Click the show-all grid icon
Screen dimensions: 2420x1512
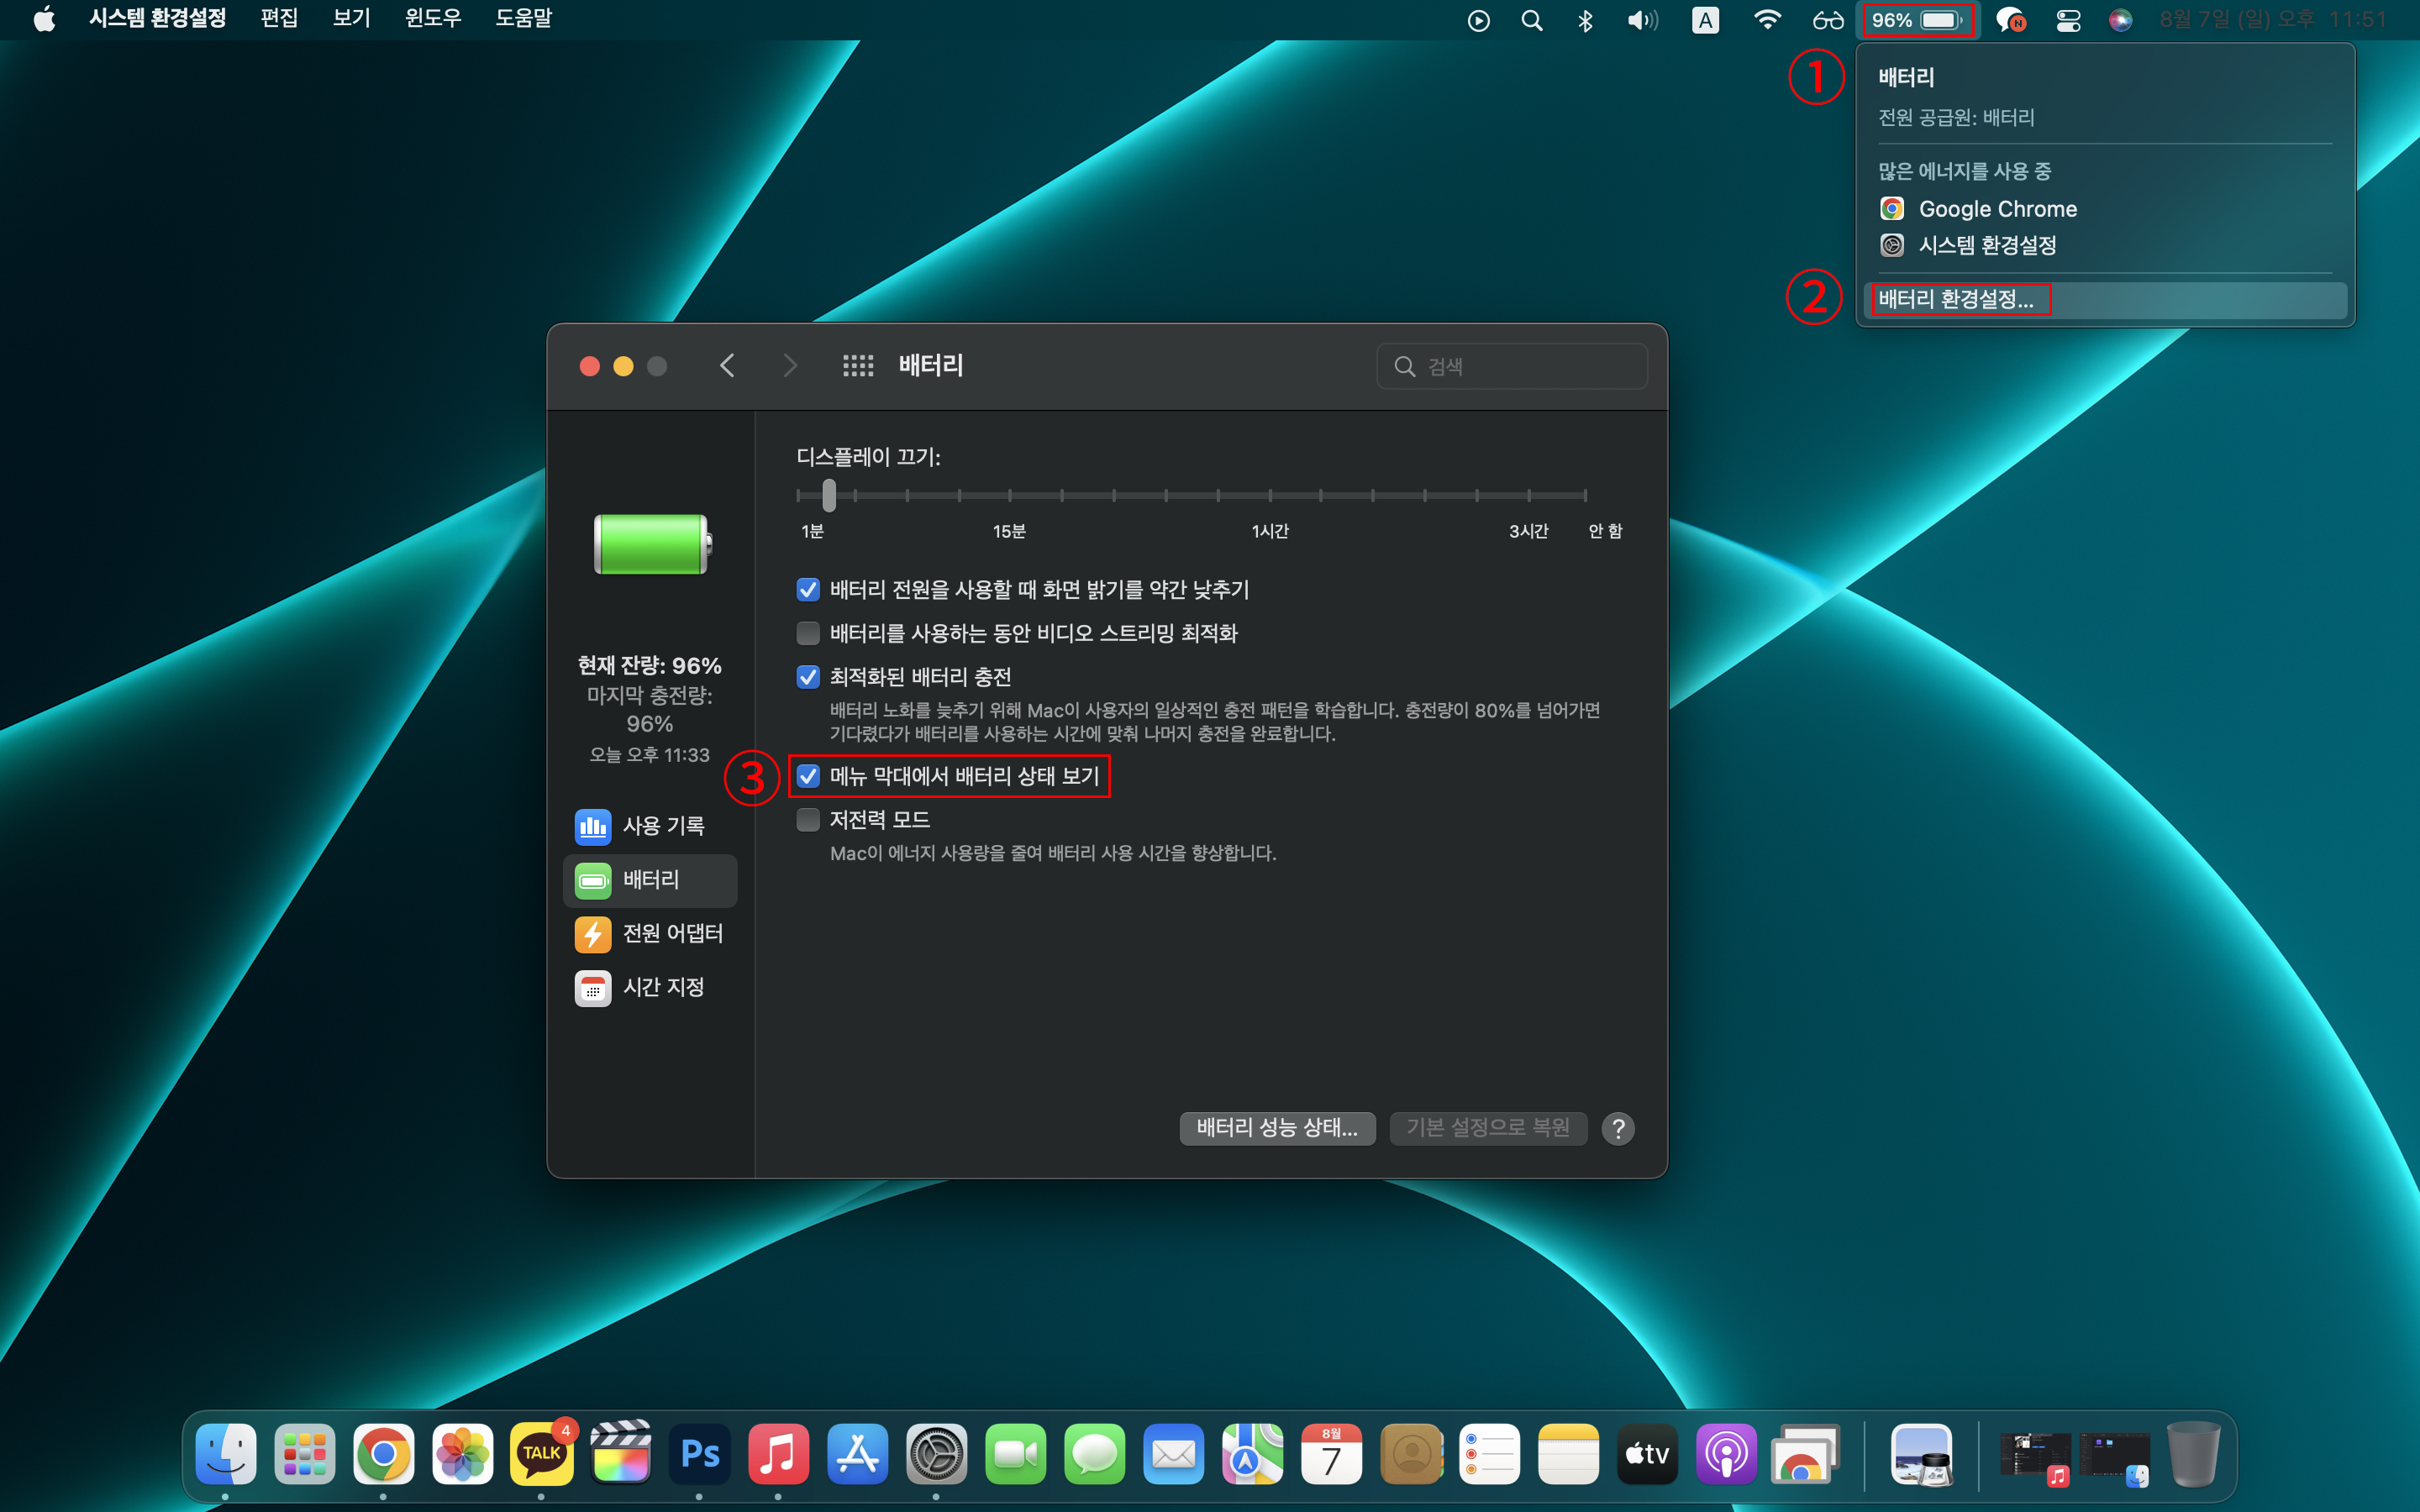(x=857, y=366)
